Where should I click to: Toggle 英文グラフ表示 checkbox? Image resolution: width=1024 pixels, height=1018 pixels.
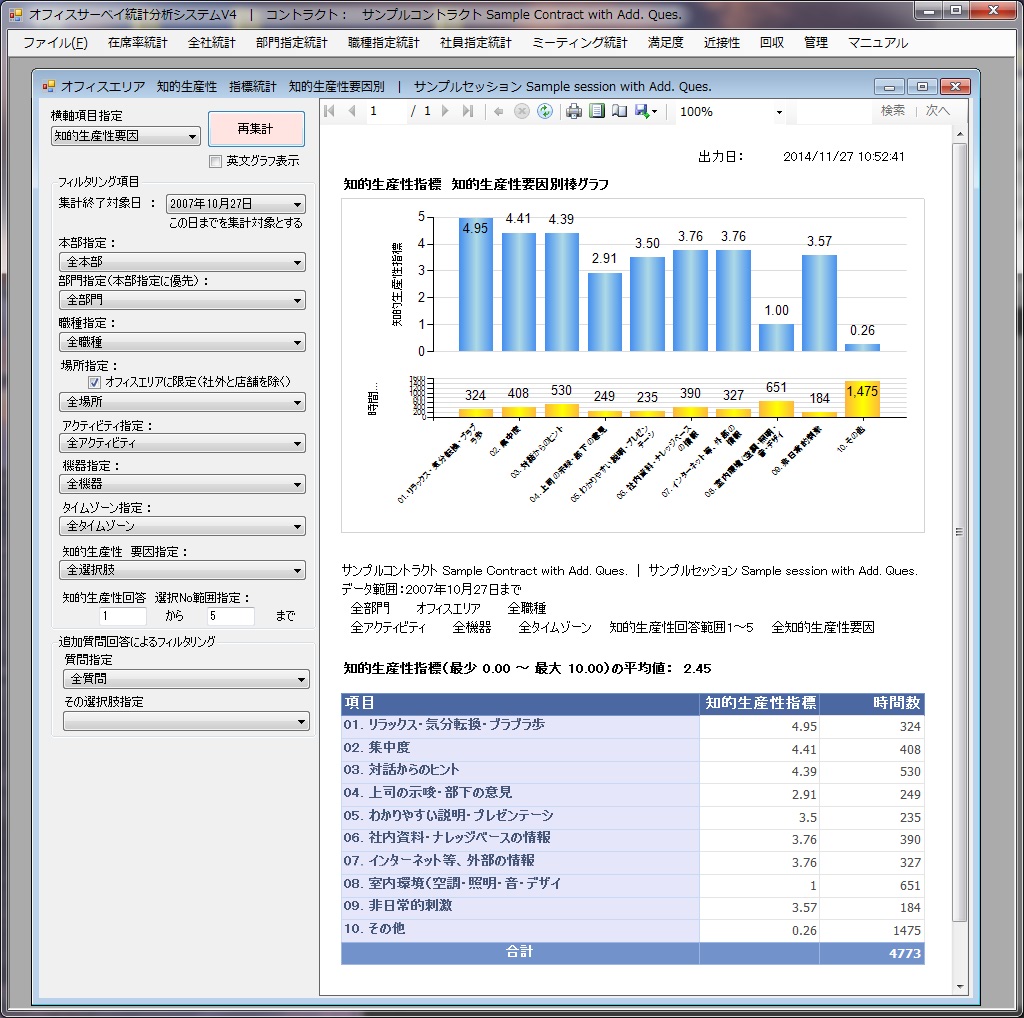coord(216,161)
